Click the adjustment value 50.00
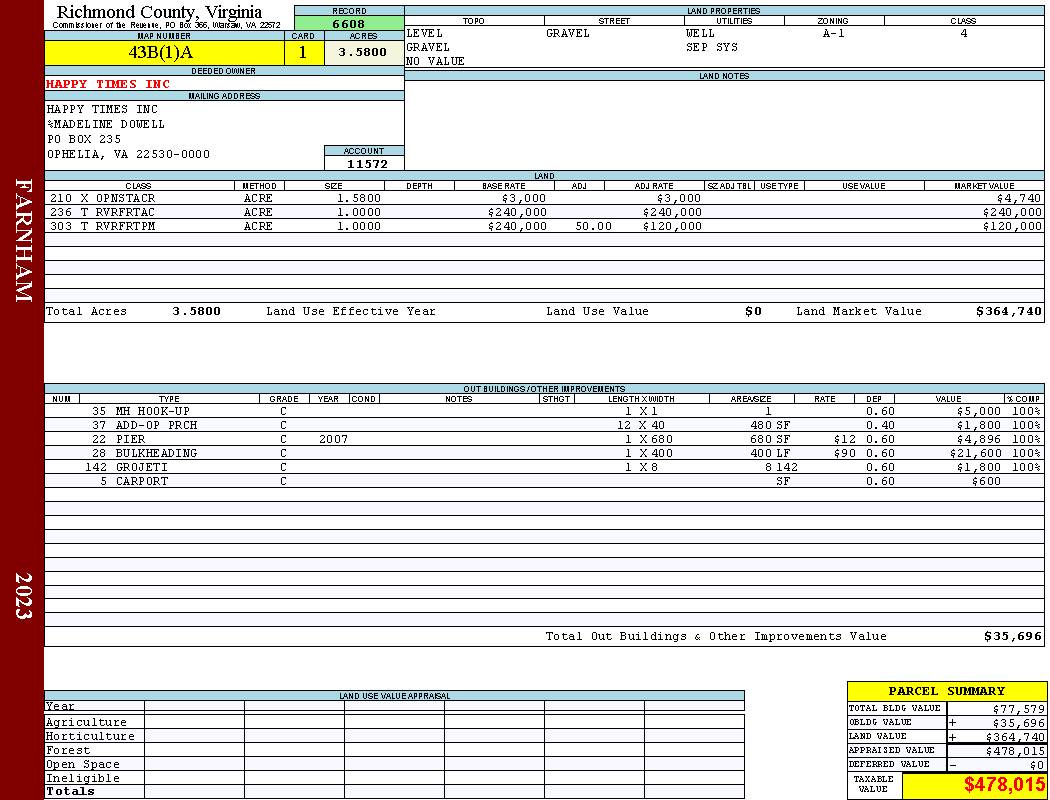 click(593, 226)
